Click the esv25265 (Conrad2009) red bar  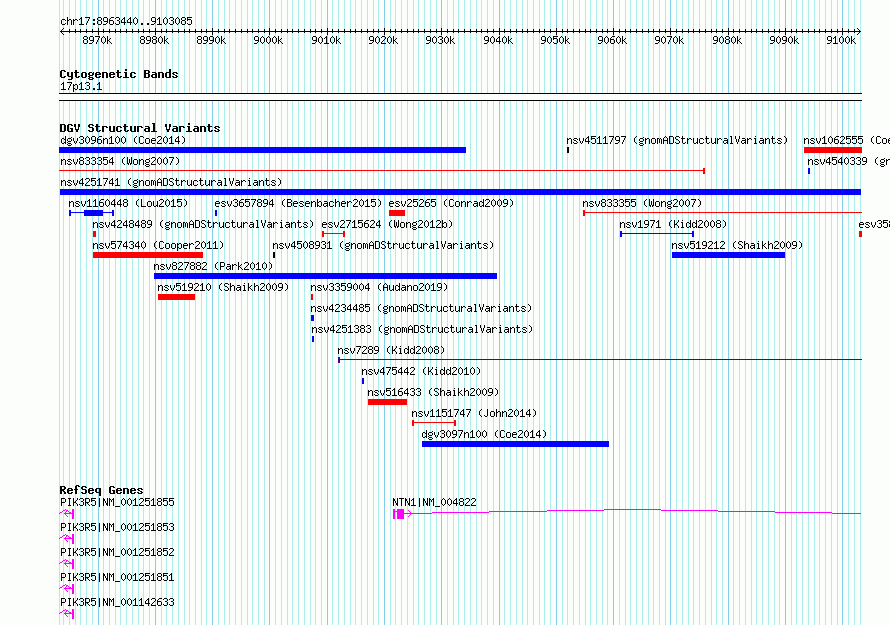(x=397, y=213)
